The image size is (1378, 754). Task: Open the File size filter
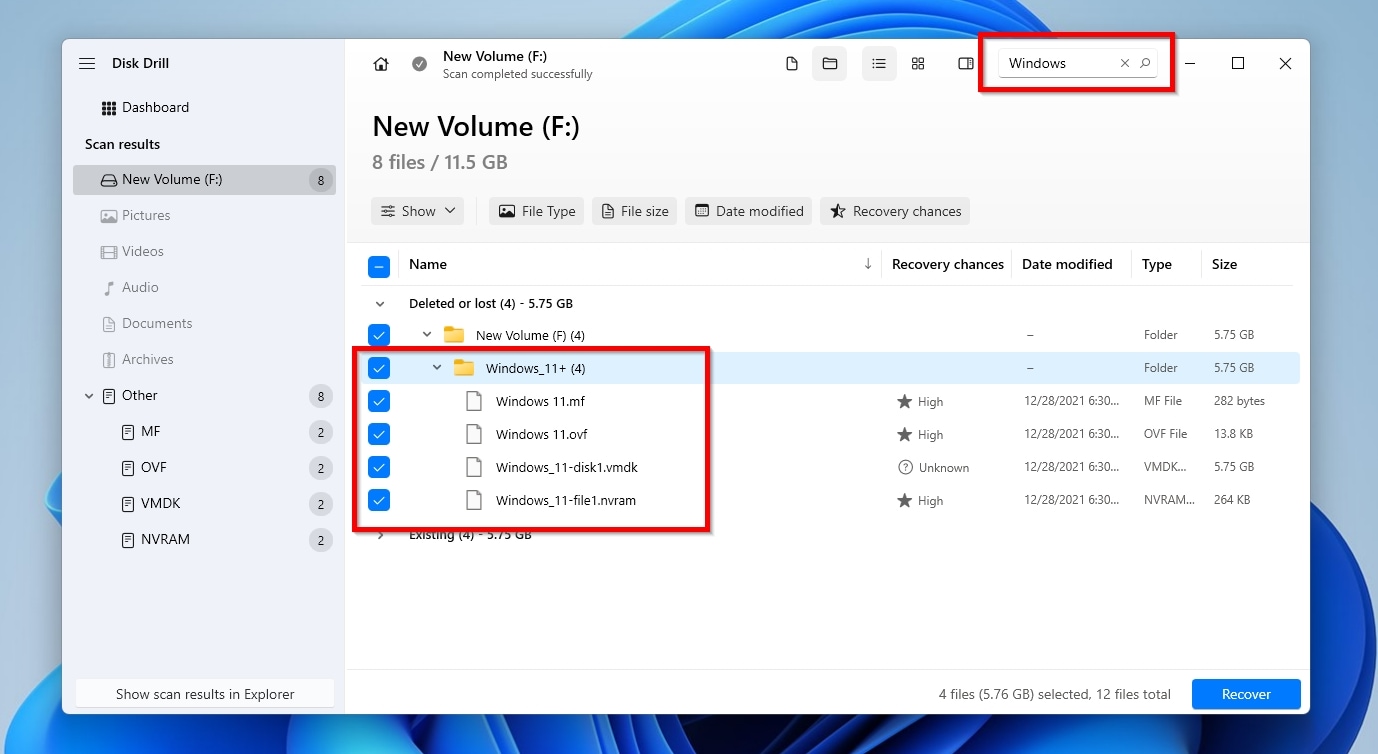coord(634,211)
